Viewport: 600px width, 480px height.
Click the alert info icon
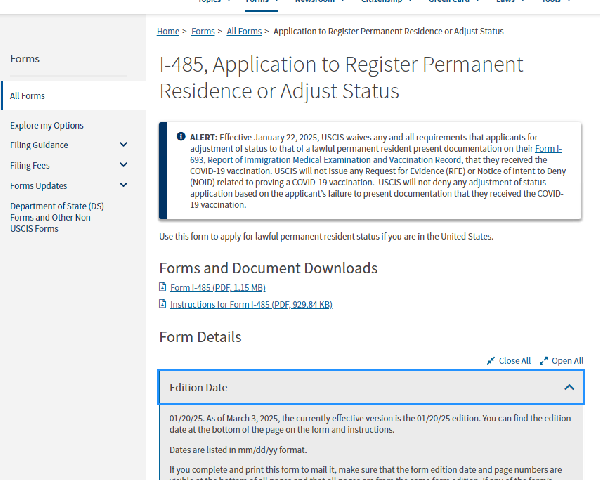tap(181, 136)
